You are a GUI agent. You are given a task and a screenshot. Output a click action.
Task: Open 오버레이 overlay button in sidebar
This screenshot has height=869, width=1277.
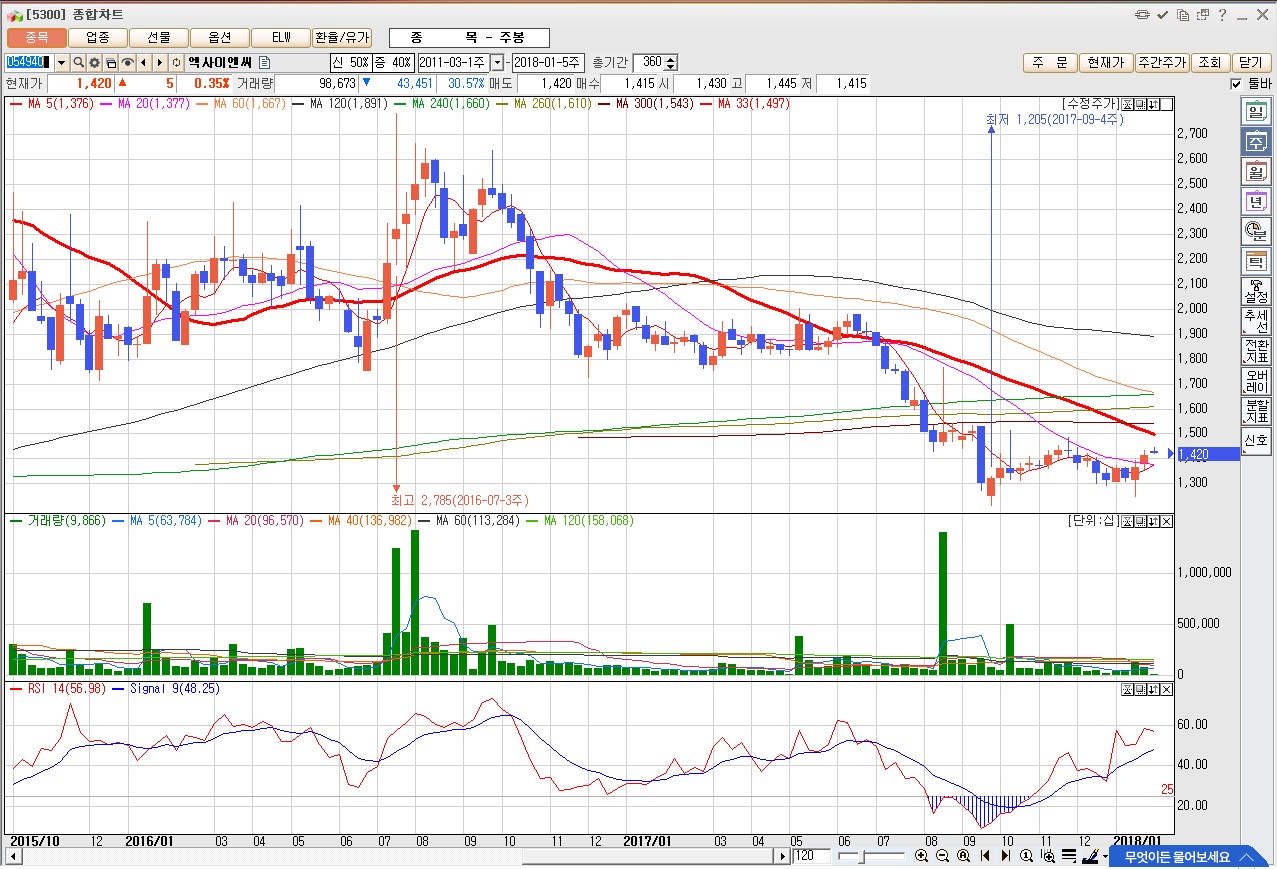click(1255, 381)
